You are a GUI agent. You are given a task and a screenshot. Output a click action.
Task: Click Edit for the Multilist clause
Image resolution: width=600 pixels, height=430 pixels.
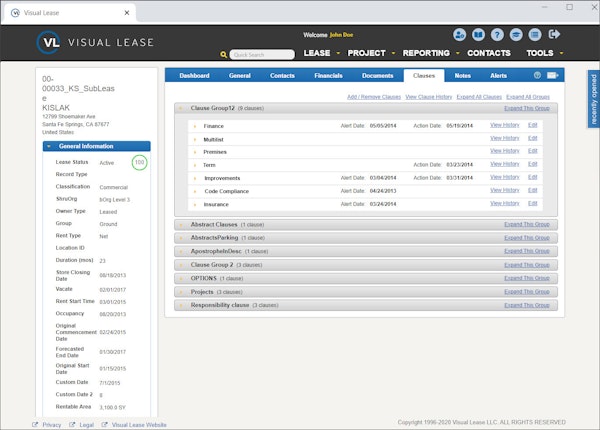(533, 138)
